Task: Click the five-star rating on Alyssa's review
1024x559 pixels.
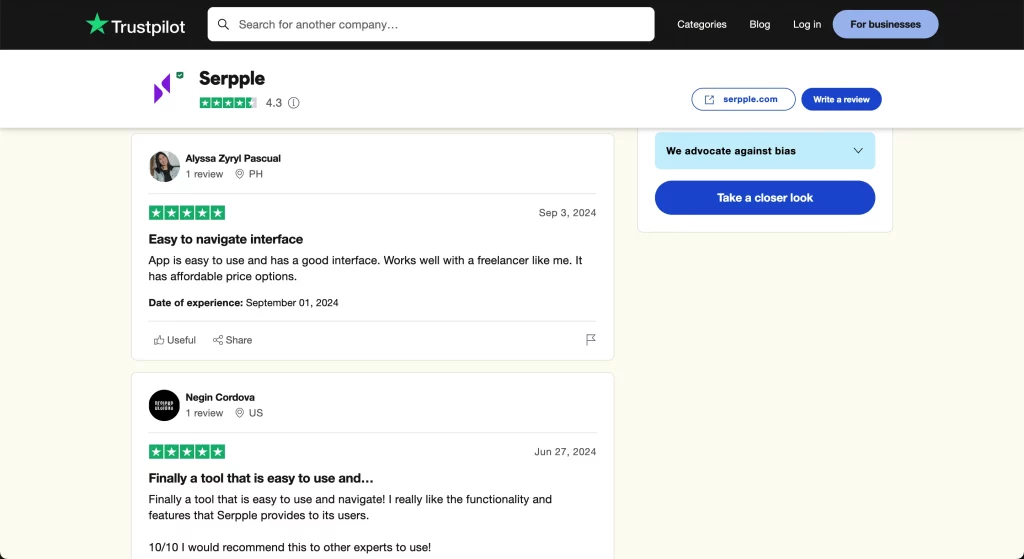Action: (x=187, y=212)
